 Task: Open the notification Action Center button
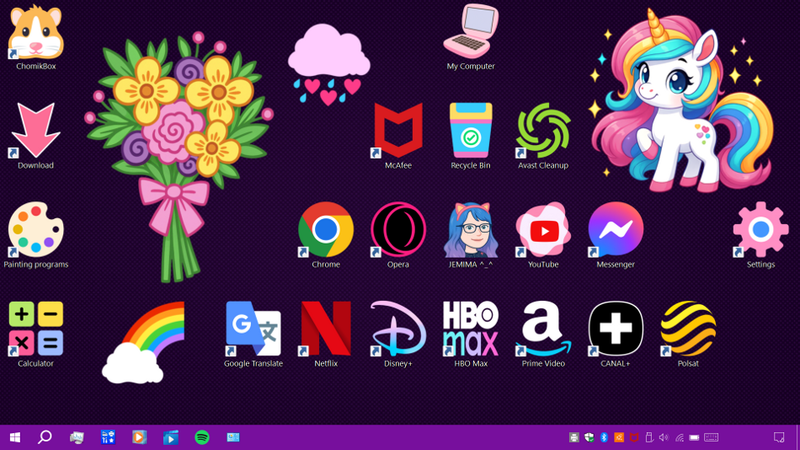pos(779,437)
